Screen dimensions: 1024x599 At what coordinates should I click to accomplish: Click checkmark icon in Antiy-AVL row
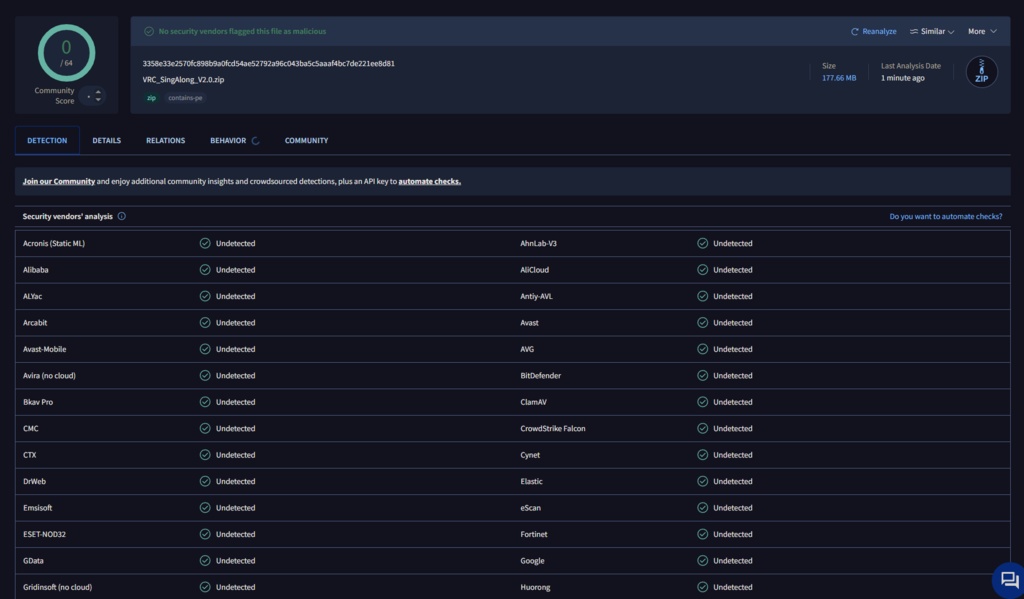coord(702,296)
